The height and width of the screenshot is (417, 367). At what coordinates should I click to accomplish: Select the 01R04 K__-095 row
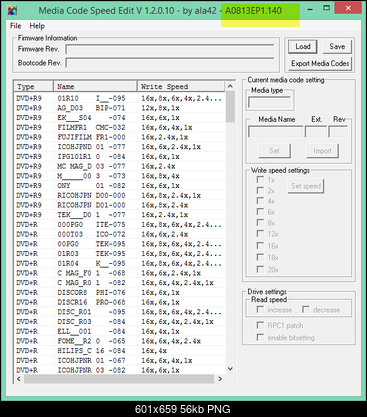(120, 263)
